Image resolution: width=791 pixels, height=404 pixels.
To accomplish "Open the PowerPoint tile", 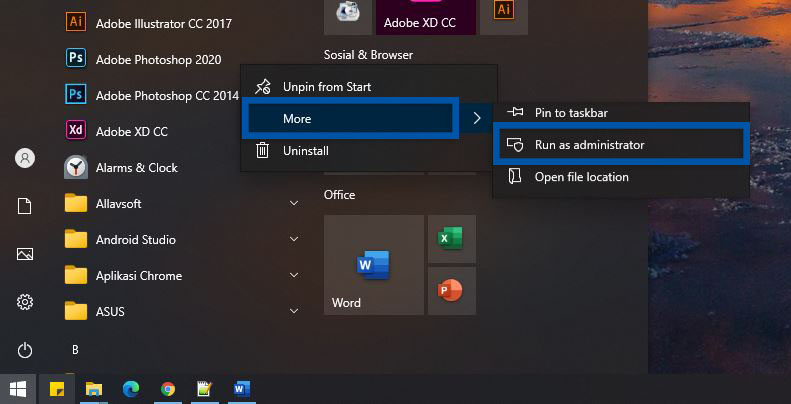I will 449,290.
